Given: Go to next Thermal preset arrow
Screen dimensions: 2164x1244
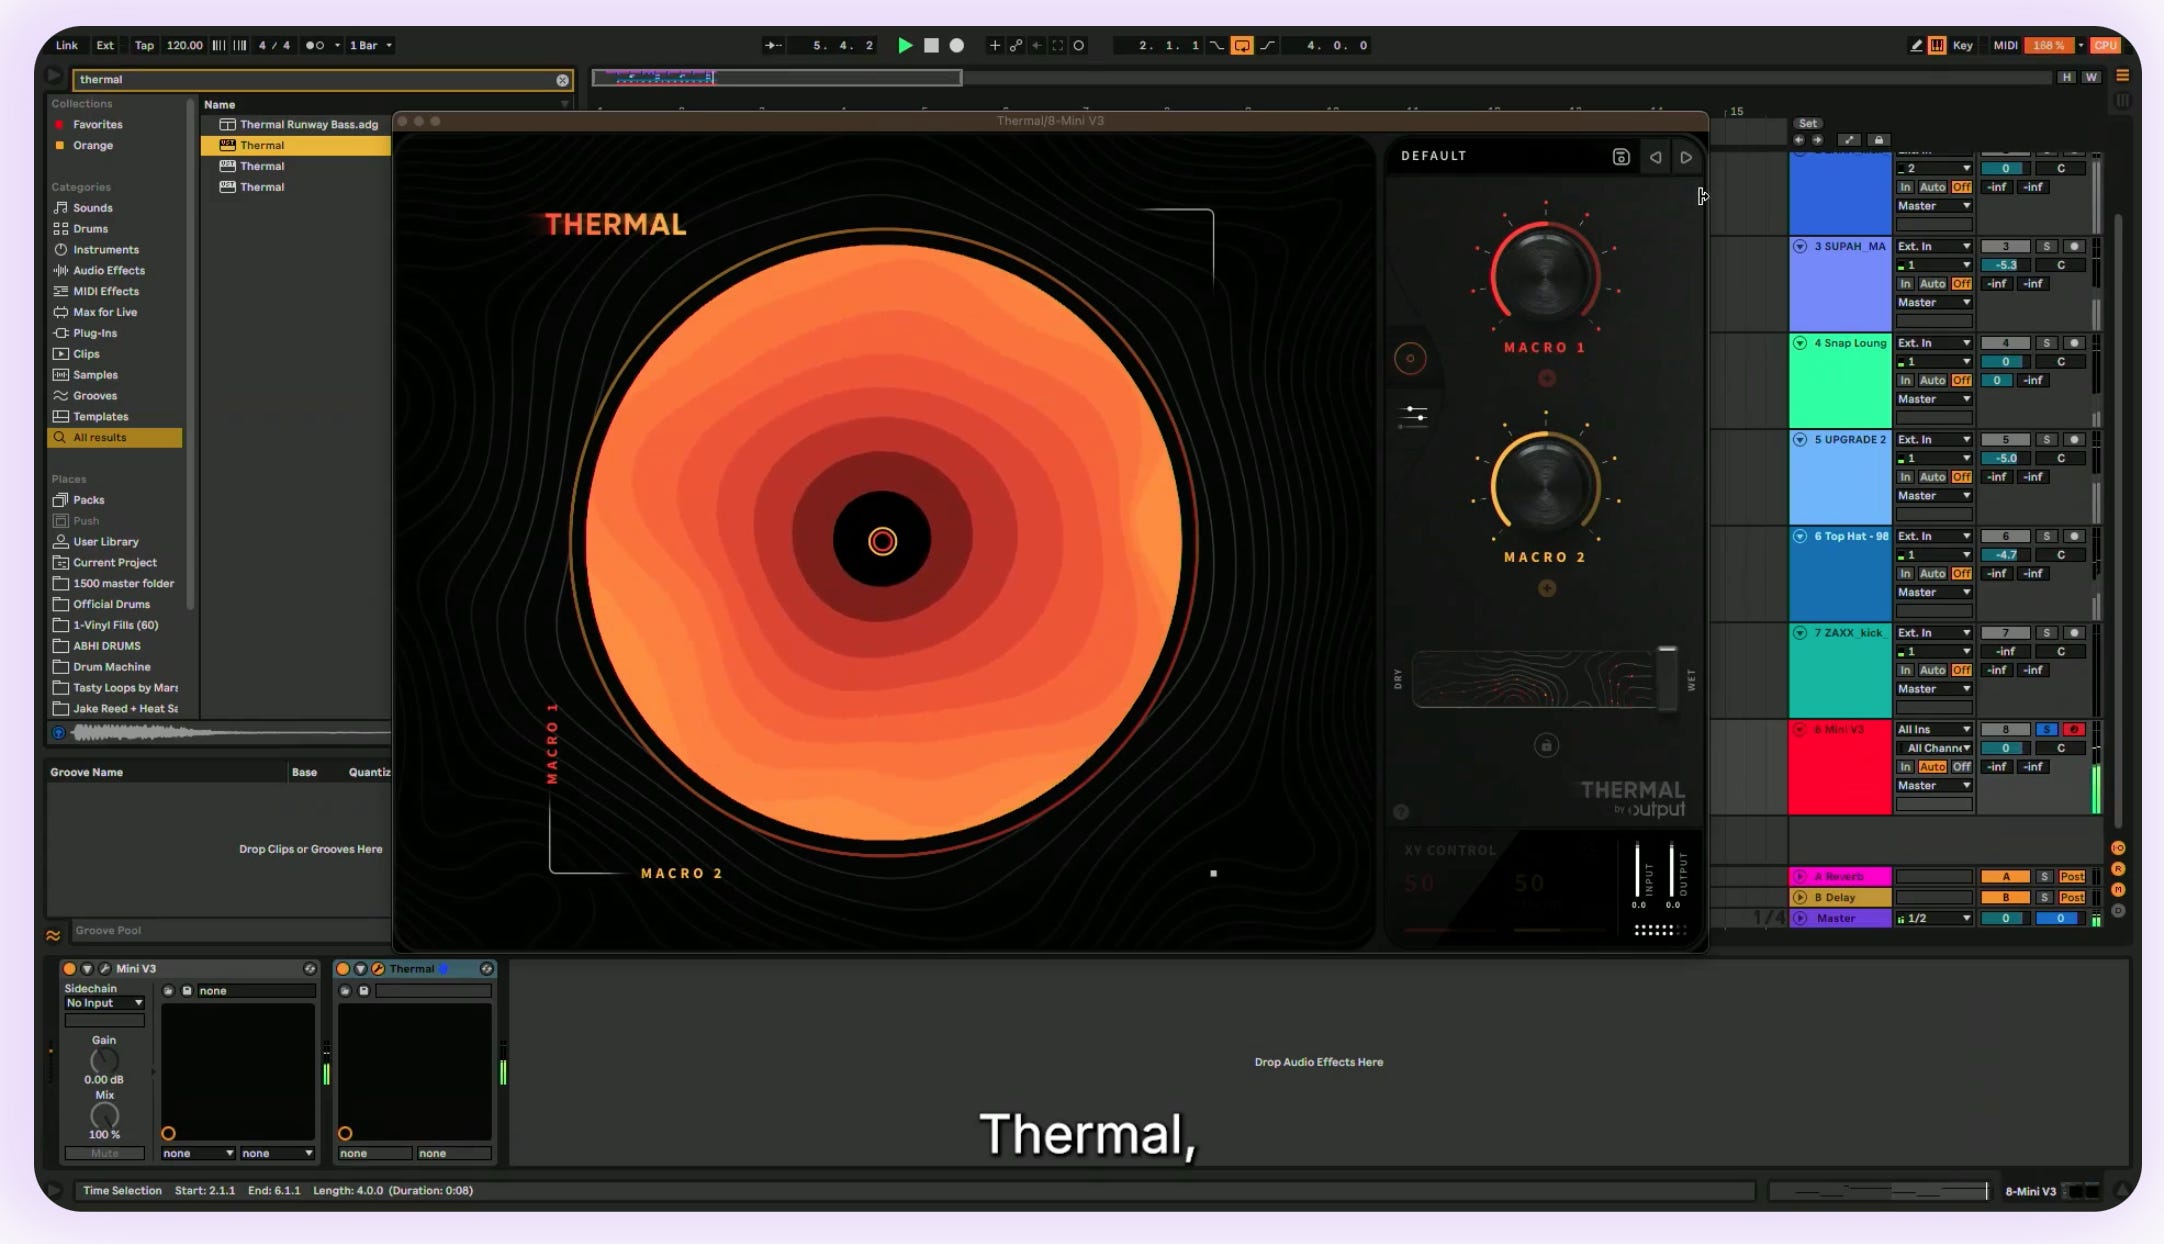Looking at the screenshot, I should tap(1686, 157).
